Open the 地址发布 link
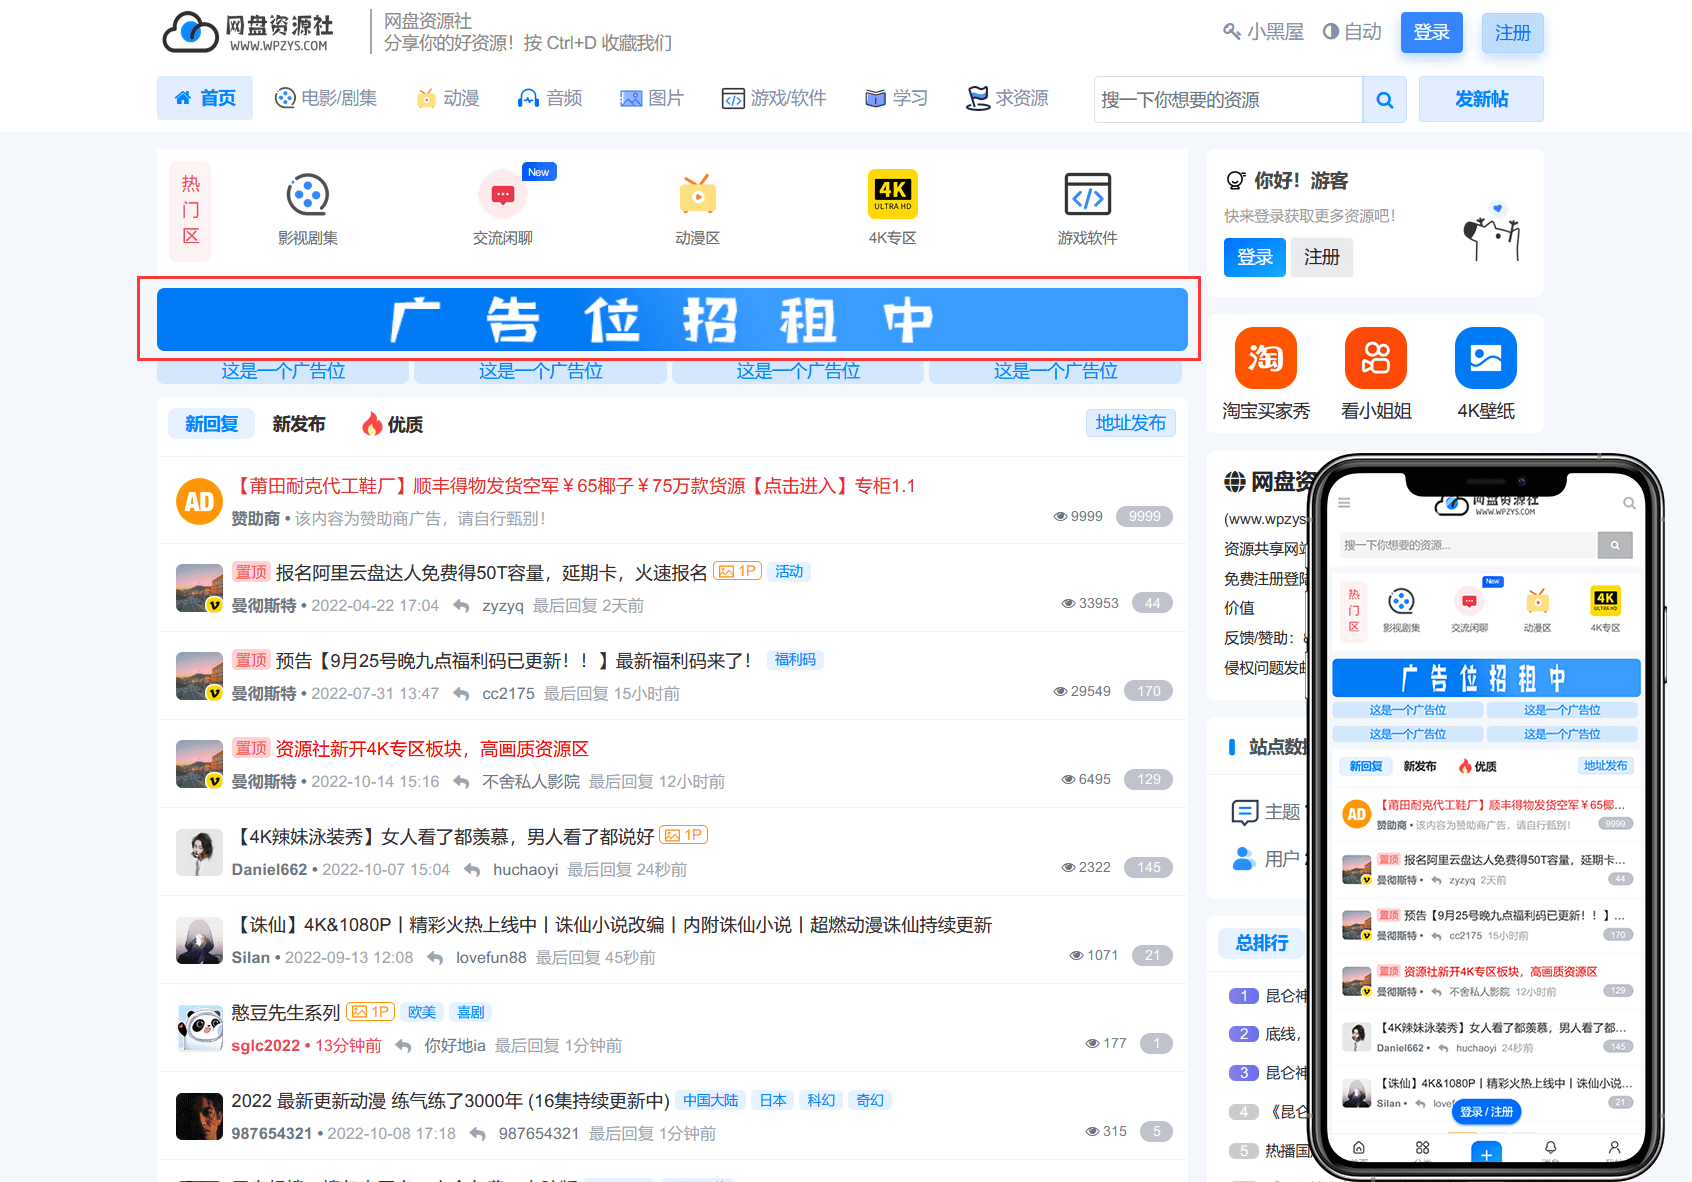Image resolution: width=1692 pixels, height=1182 pixels. pyautogui.click(x=1130, y=423)
